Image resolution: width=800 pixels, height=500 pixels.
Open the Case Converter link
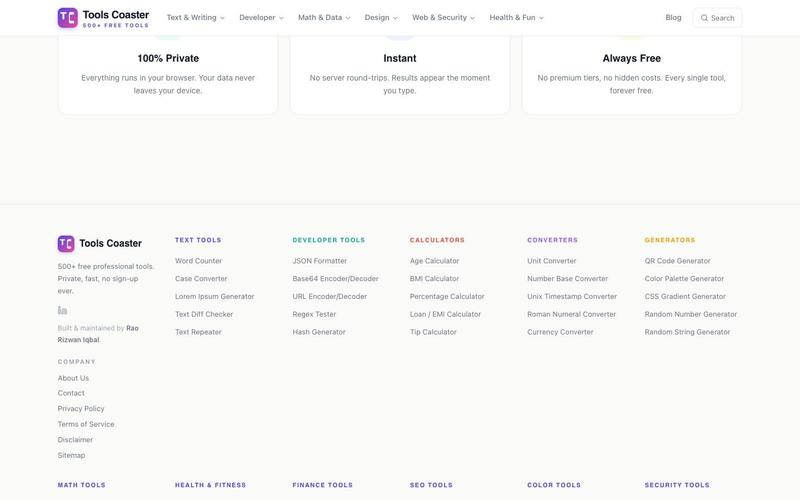pyautogui.click(x=201, y=279)
